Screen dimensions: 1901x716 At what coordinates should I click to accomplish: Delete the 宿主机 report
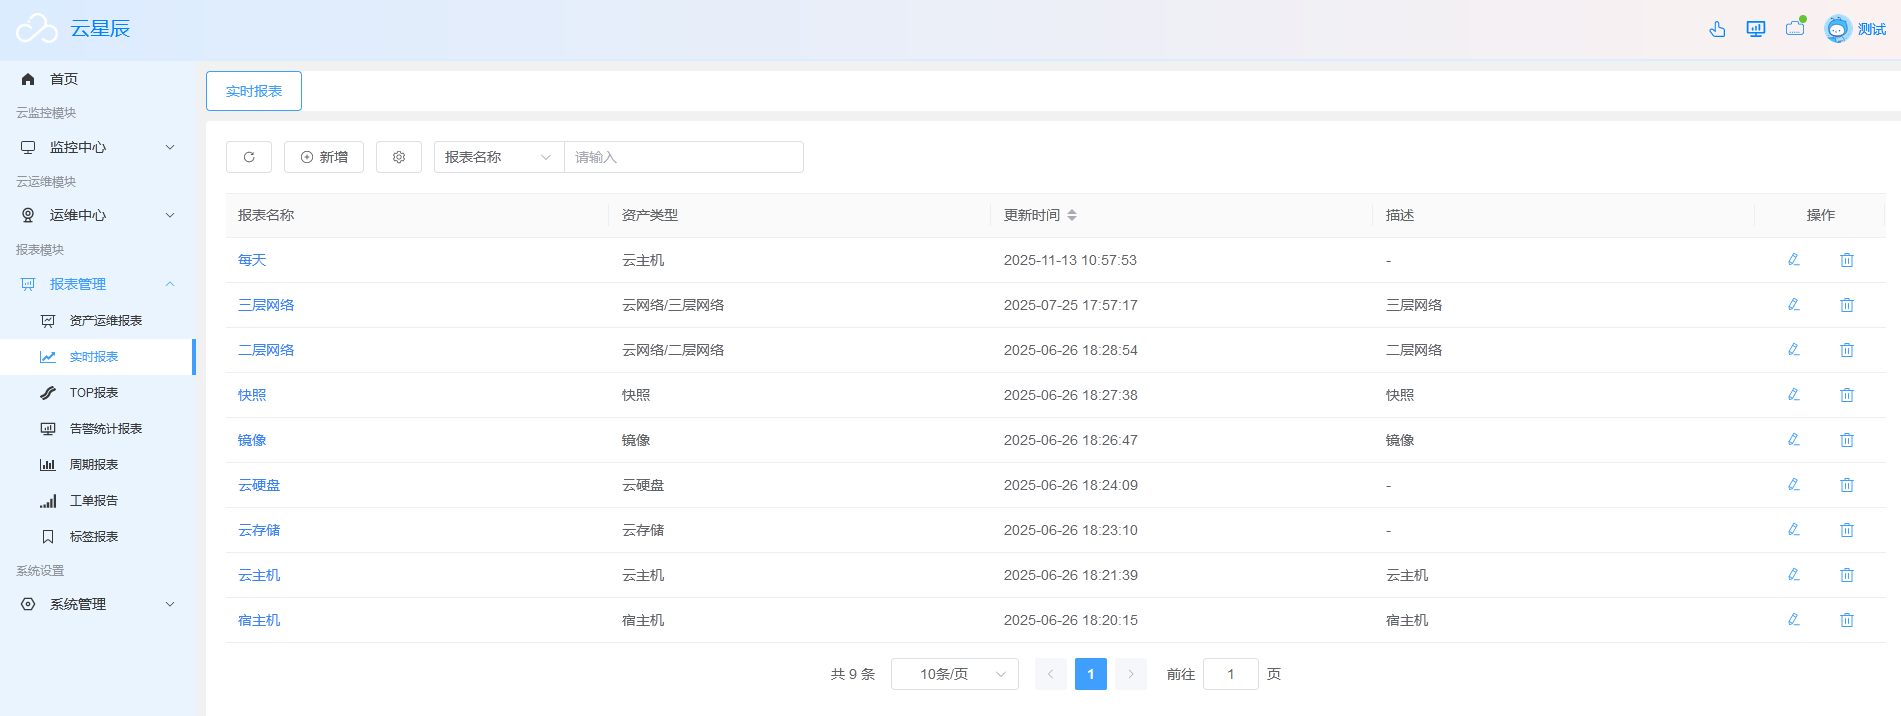[1847, 620]
